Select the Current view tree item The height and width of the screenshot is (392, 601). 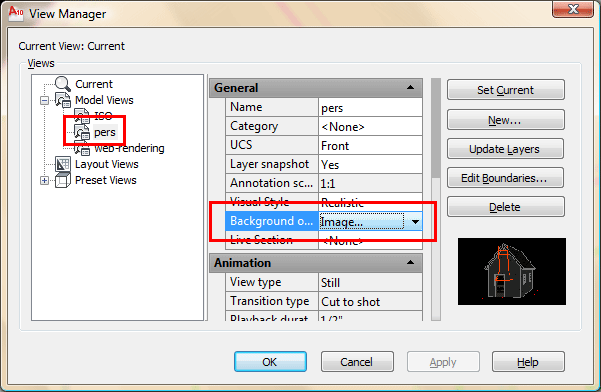[94, 84]
